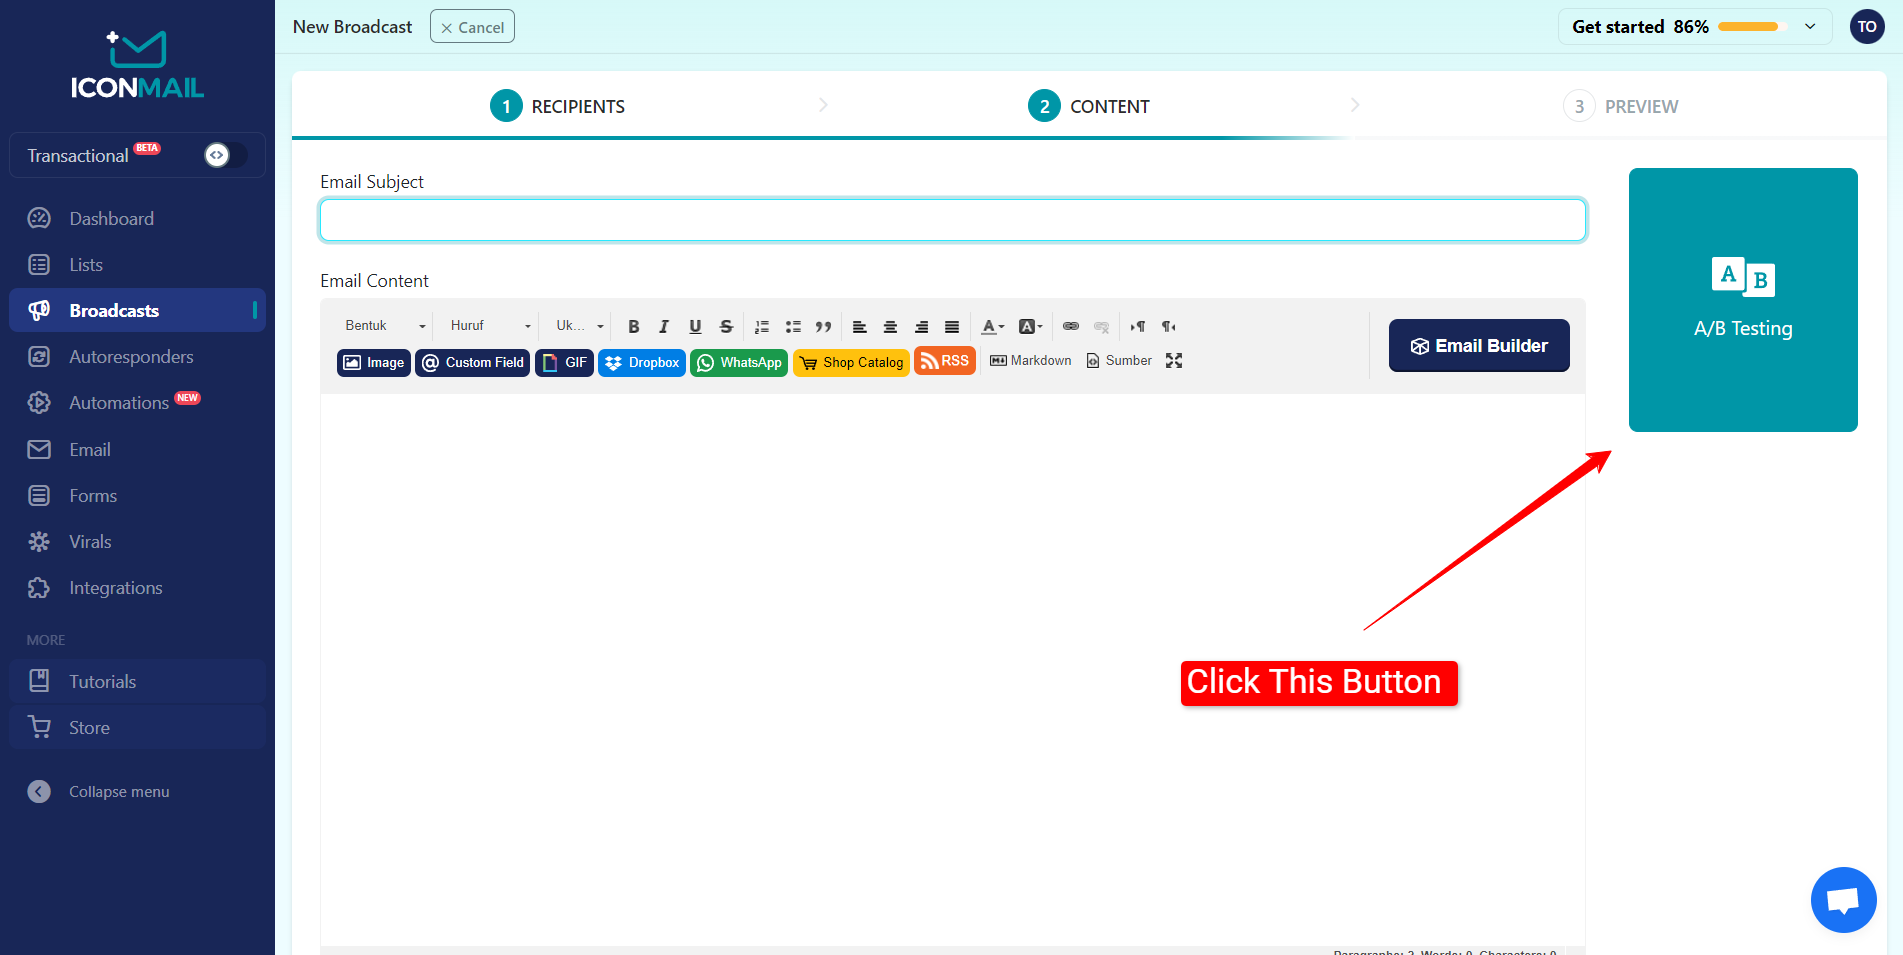Image resolution: width=1903 pixels, height=955 pixels.
Task: Toggle Markdown mode in the editor
Action: pyautogui.click(x=1031, y=361)
